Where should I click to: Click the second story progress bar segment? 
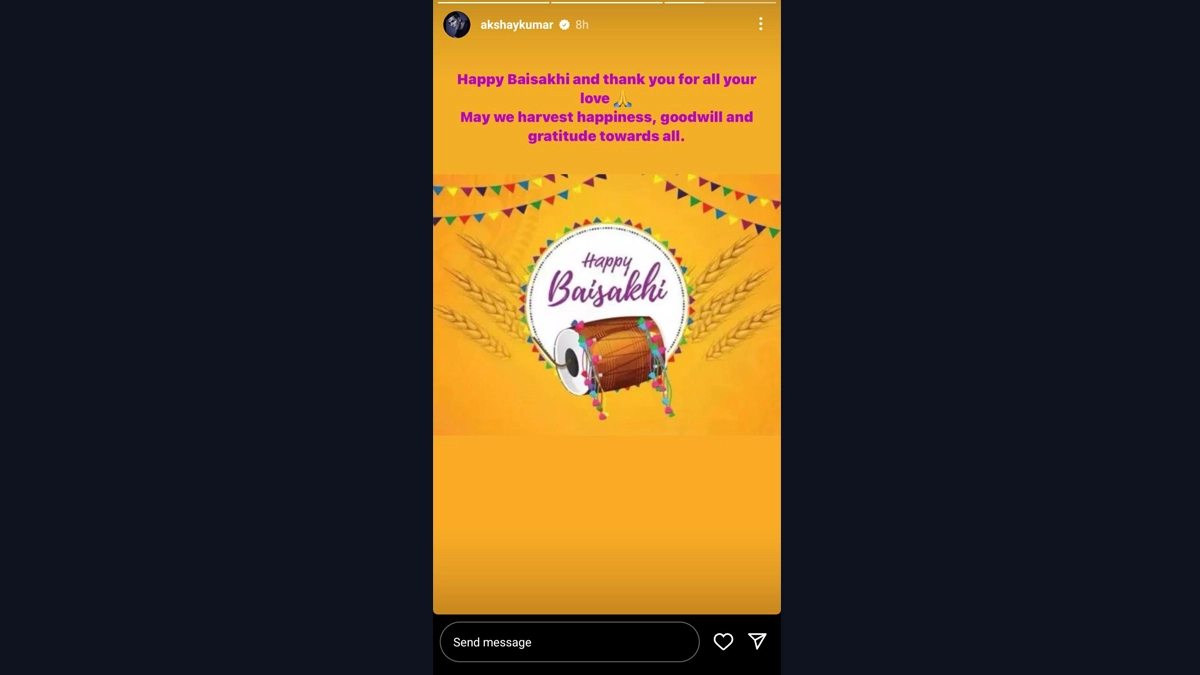pos(606,2)
